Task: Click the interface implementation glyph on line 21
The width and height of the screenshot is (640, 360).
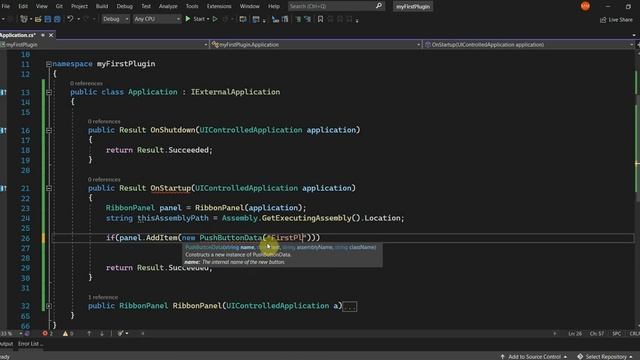Action: click(3, 188)
